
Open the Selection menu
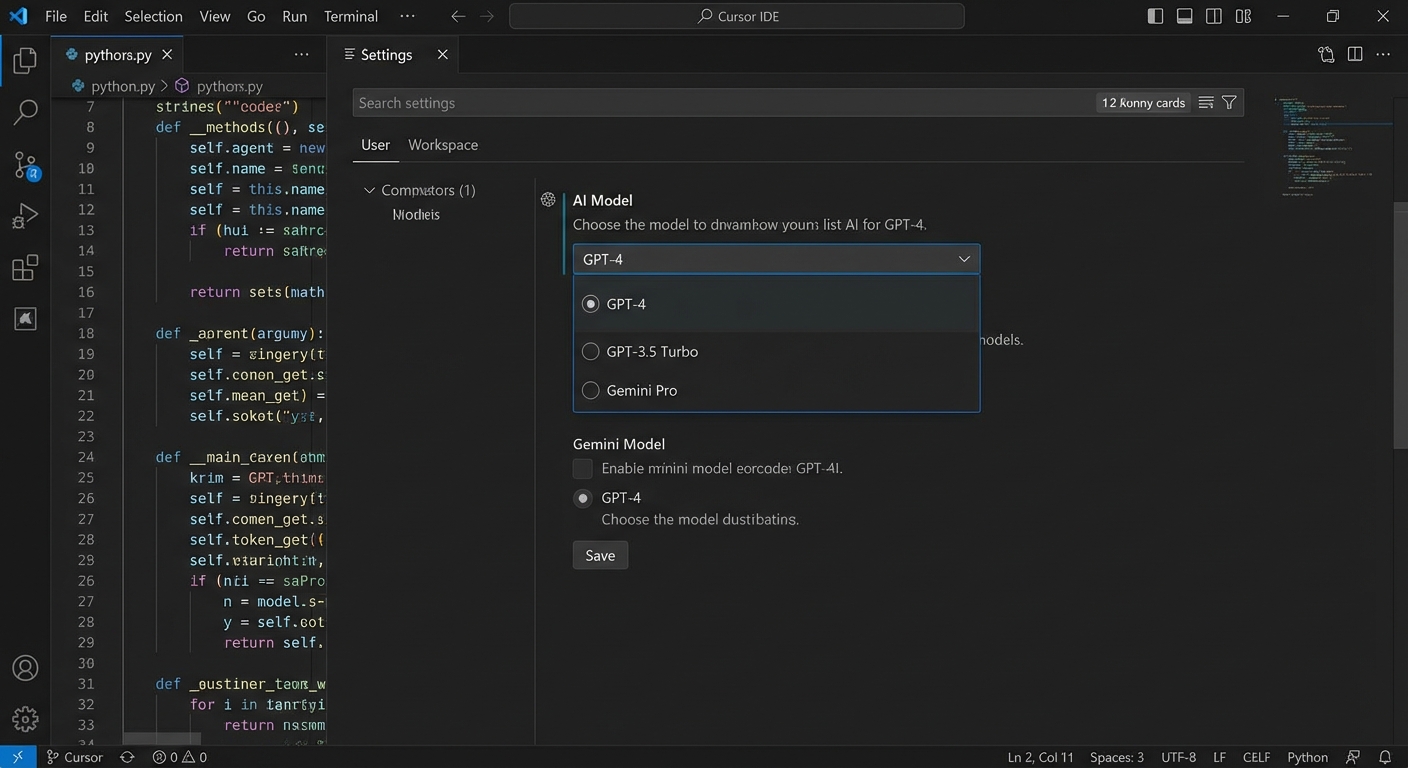point(153,16)
